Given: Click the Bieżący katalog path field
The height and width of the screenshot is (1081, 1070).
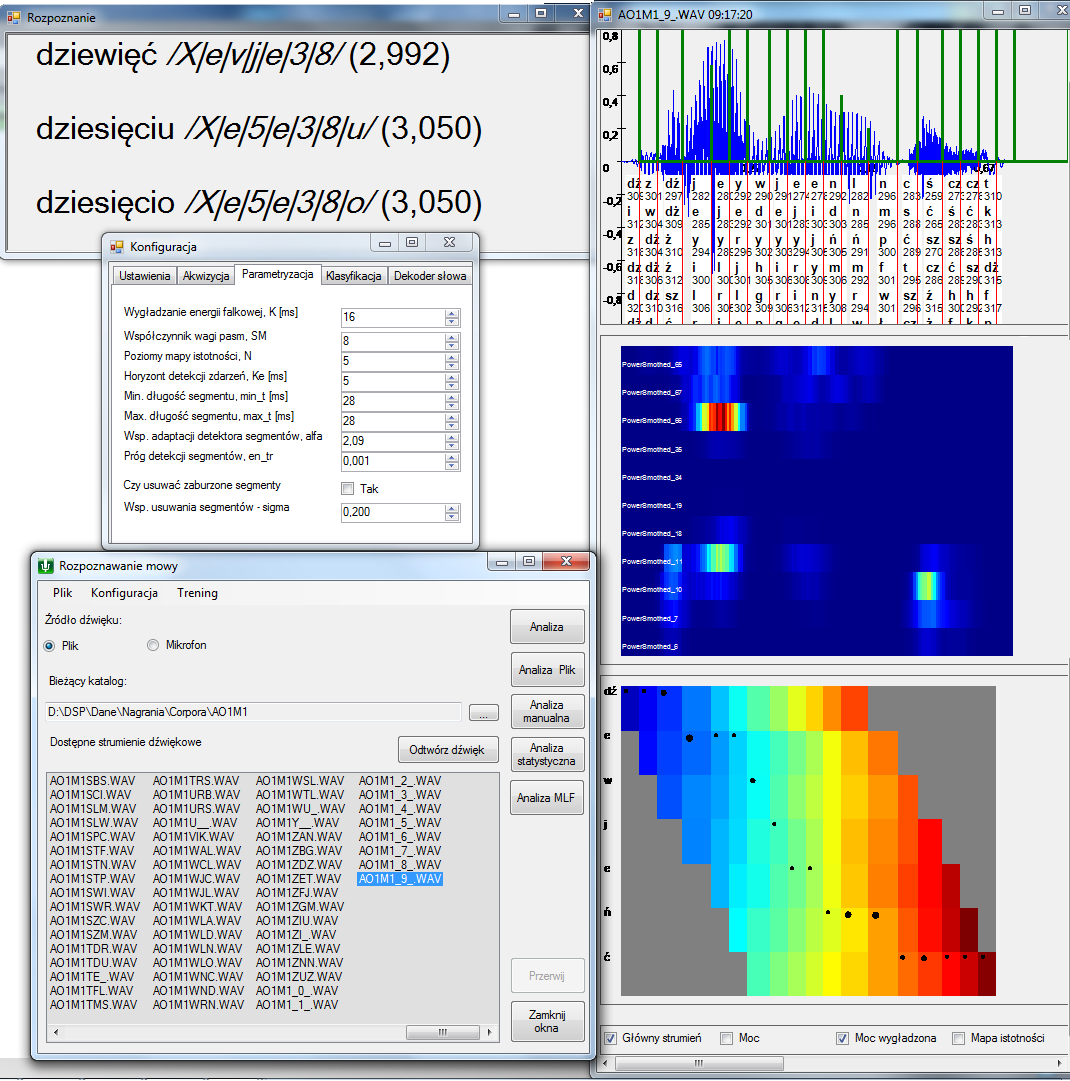Looking at the screenshot, I should (253, 712).
